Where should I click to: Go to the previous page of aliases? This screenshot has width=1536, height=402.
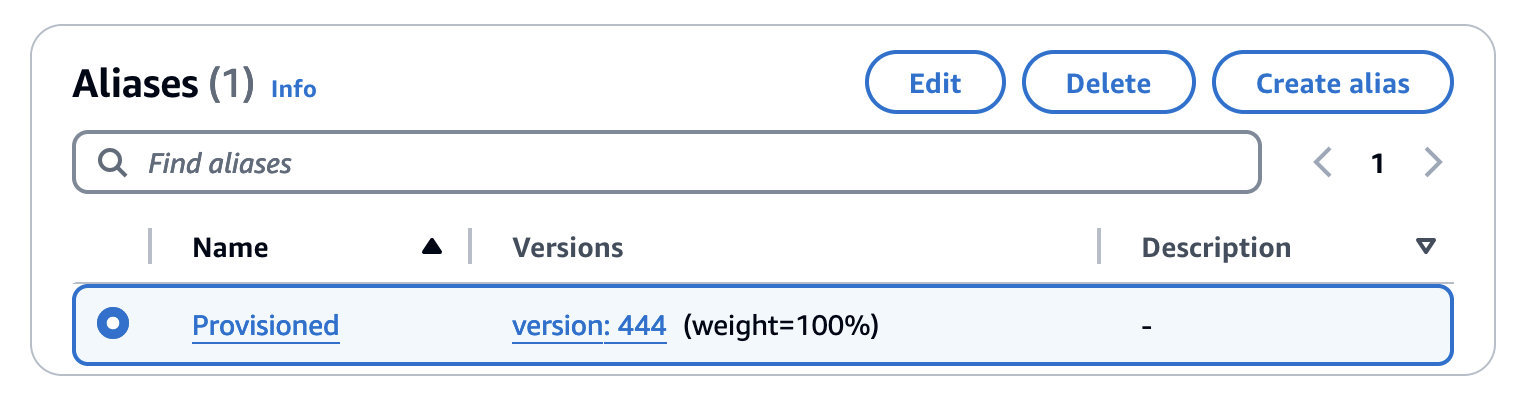tap(1323, 163)
